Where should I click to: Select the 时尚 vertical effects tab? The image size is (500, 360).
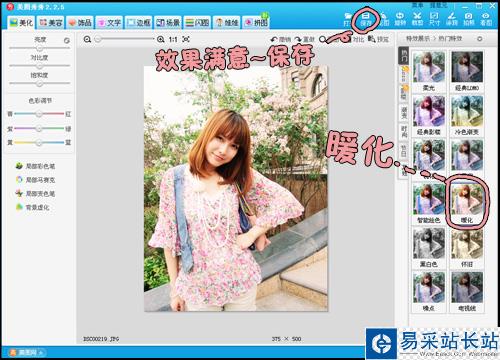click(x=404, y=132)
